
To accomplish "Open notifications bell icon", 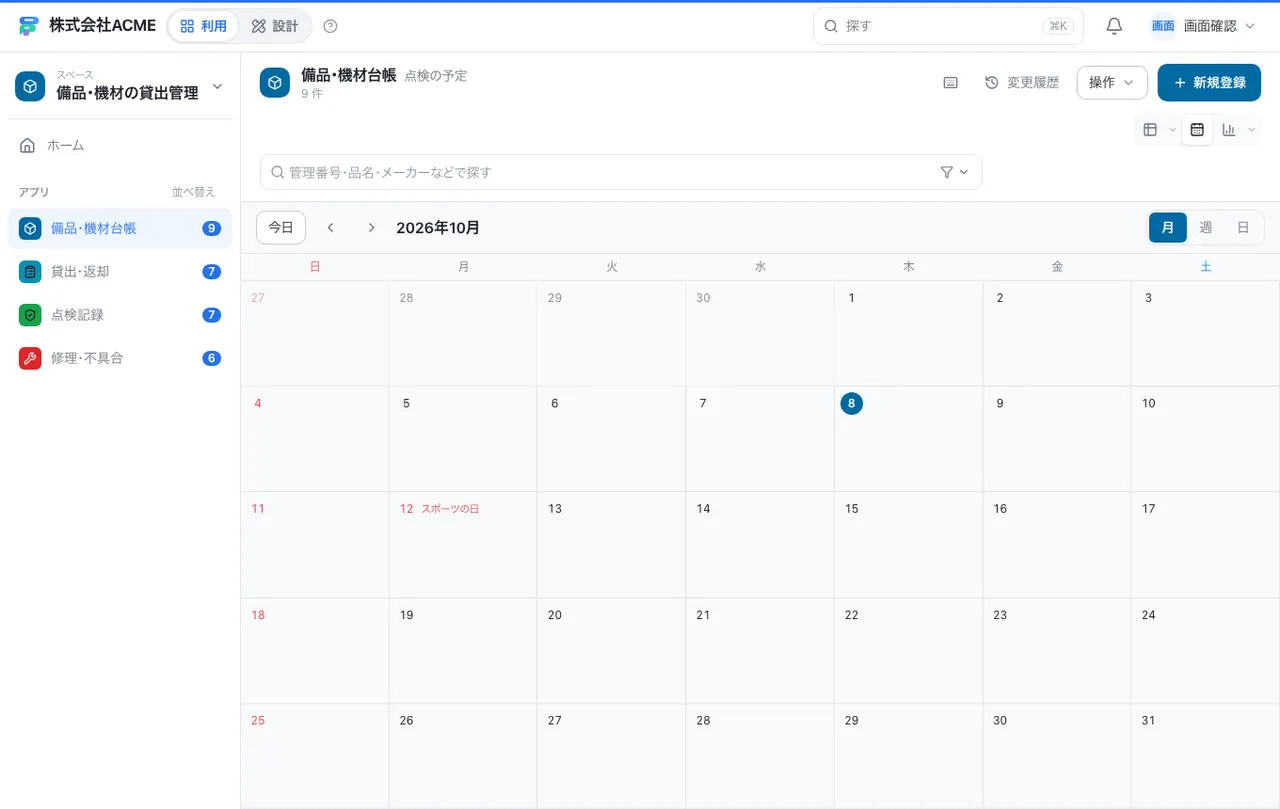I will point(1114,26).
